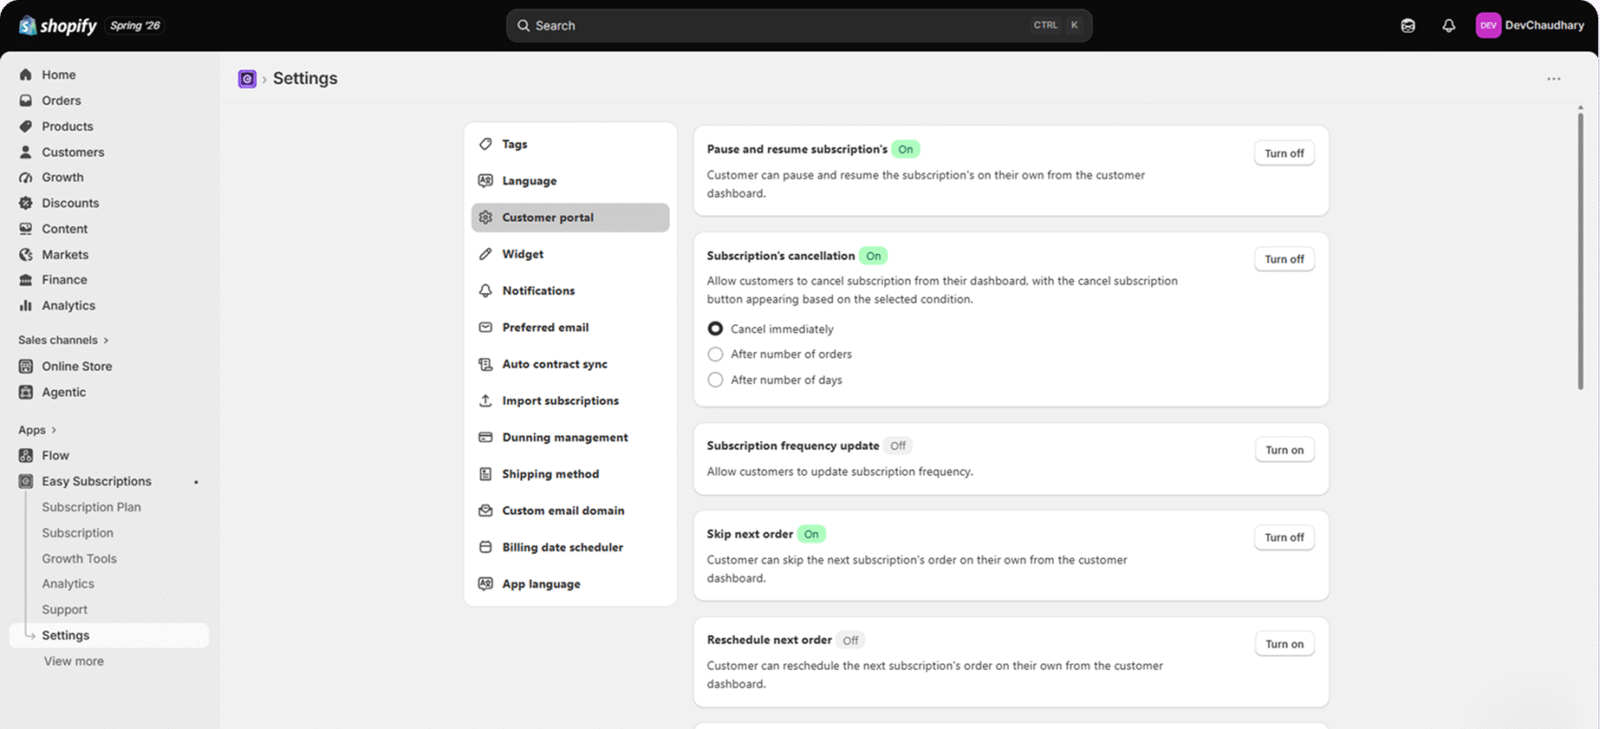Open the App language settings tab
Screen dimensions: 1600x729
pos(570,584)
